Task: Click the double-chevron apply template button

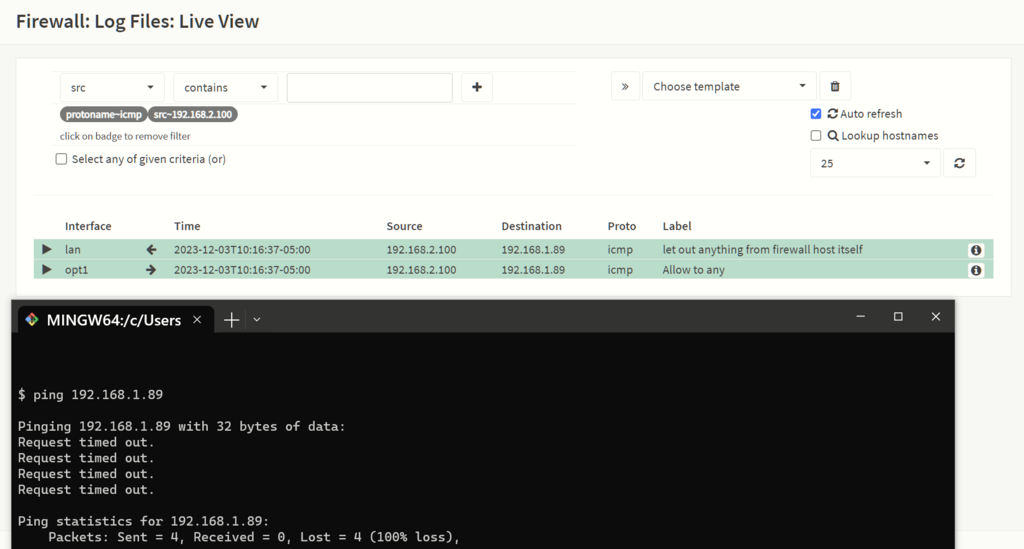Action: [x=625, y=86]
